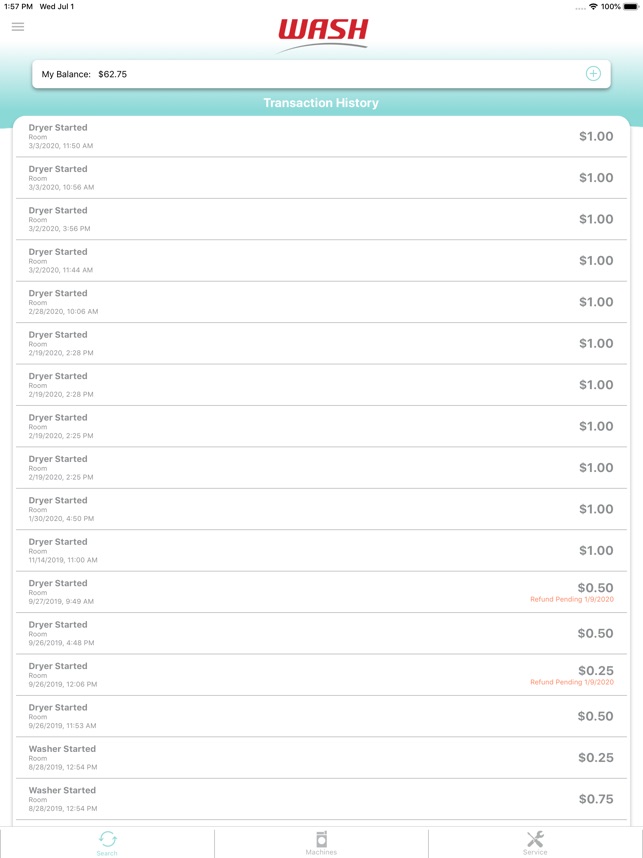
Task: Open Dryer Started 9/26/2019, 4:48 PM entry
Action: click(x=321, y=633)
